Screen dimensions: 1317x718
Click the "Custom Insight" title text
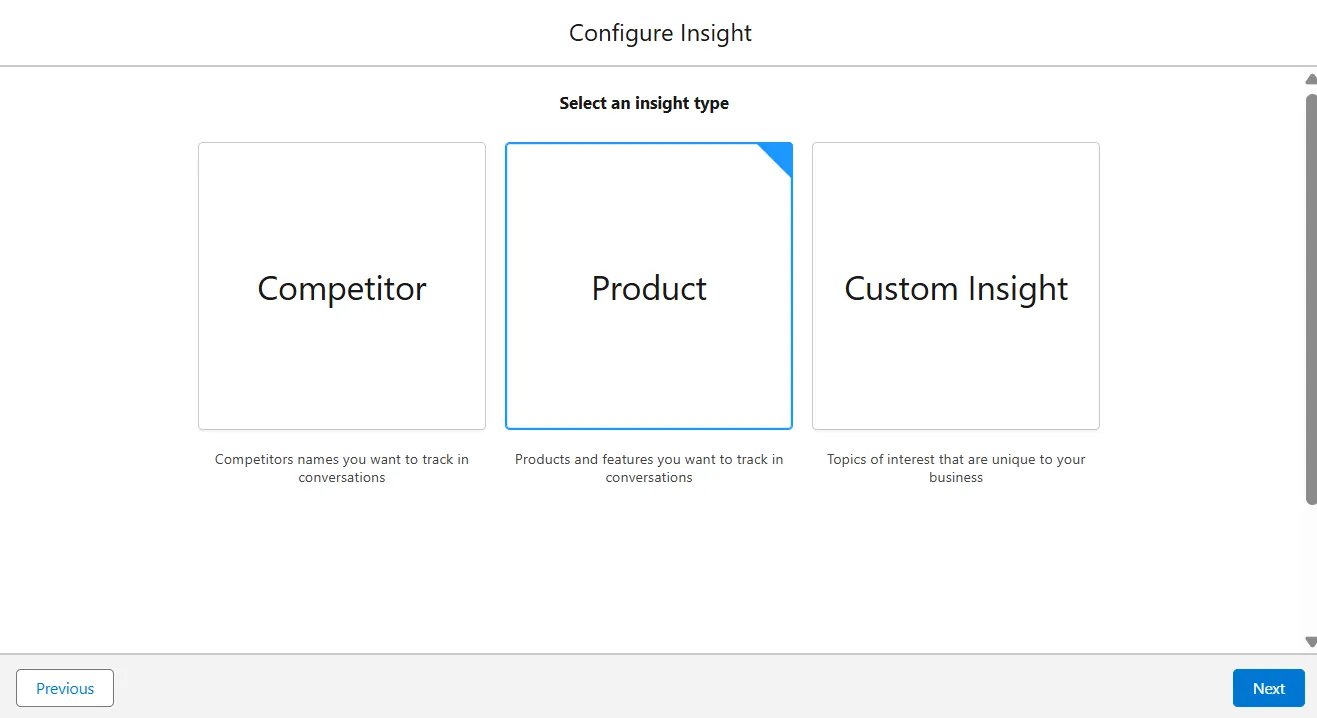tap(956, 289)
